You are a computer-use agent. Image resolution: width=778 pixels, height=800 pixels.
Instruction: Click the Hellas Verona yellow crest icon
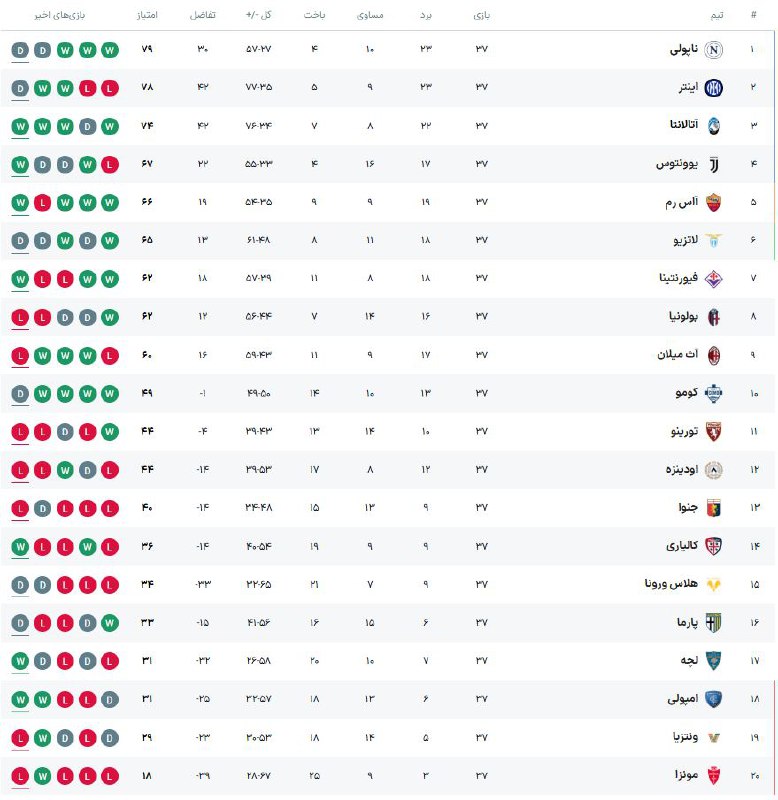(714, 584)
